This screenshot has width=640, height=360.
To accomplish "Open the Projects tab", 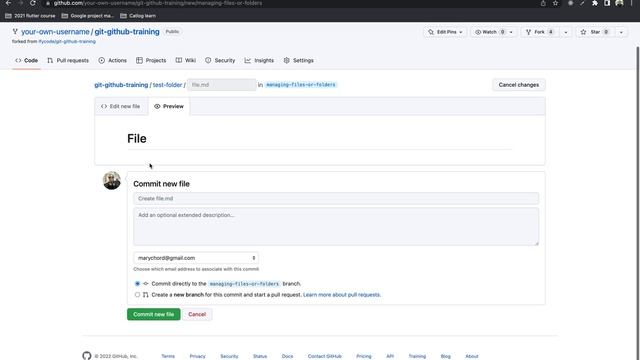I will pos(151,60).
